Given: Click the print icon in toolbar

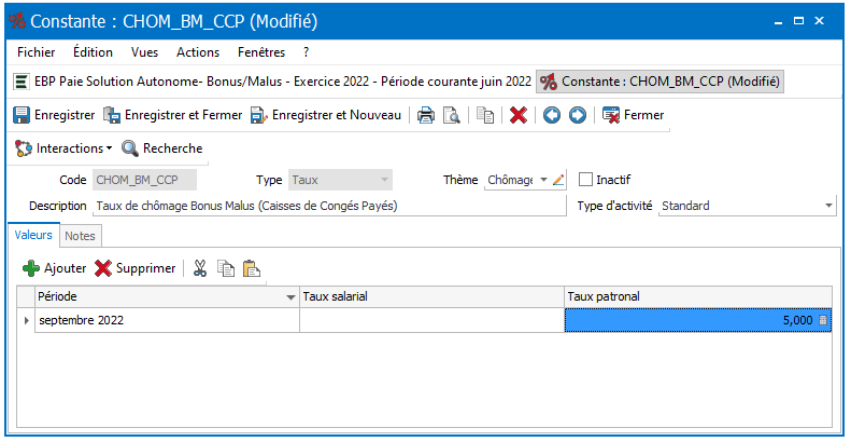Looking at the screenshot, I should pos(426,115).
